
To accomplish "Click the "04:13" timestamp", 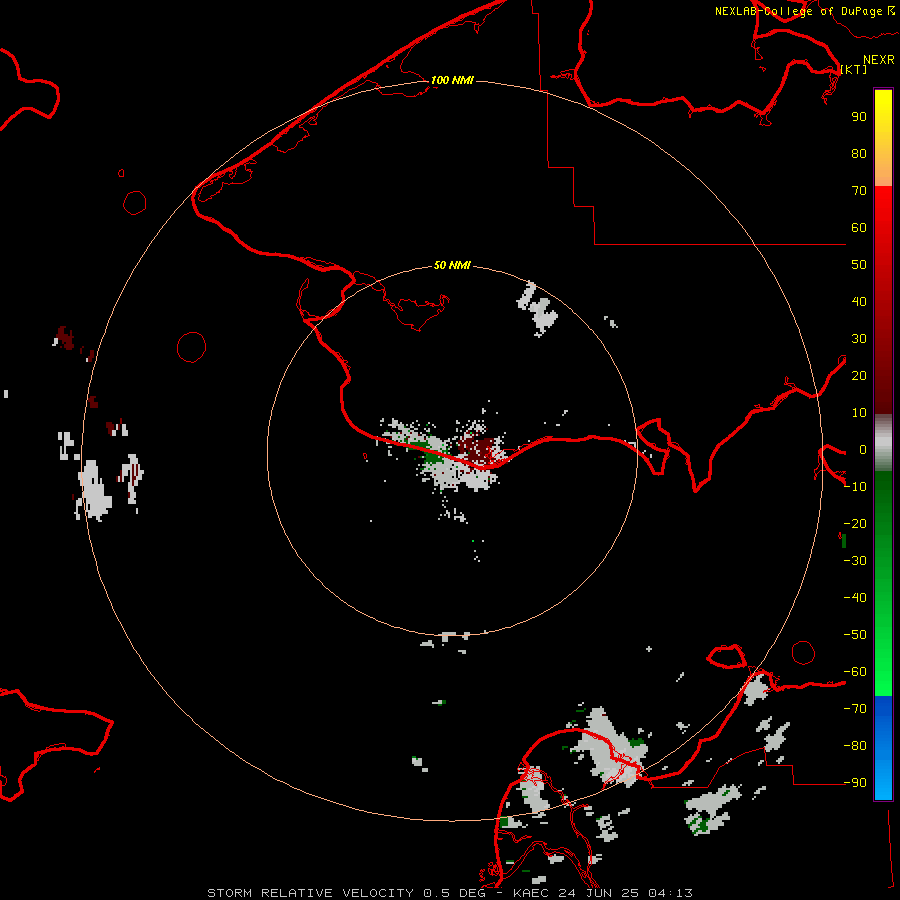I will pos(670,893).
